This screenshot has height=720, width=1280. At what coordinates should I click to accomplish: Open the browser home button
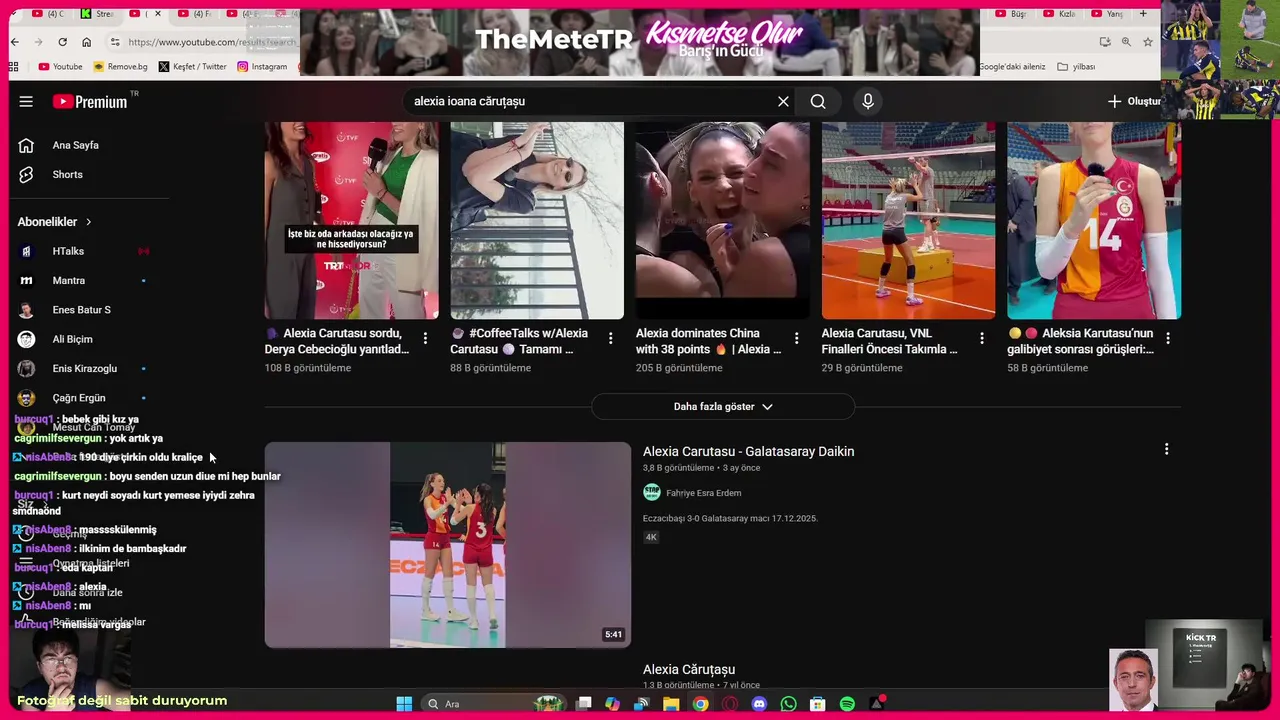86,42
